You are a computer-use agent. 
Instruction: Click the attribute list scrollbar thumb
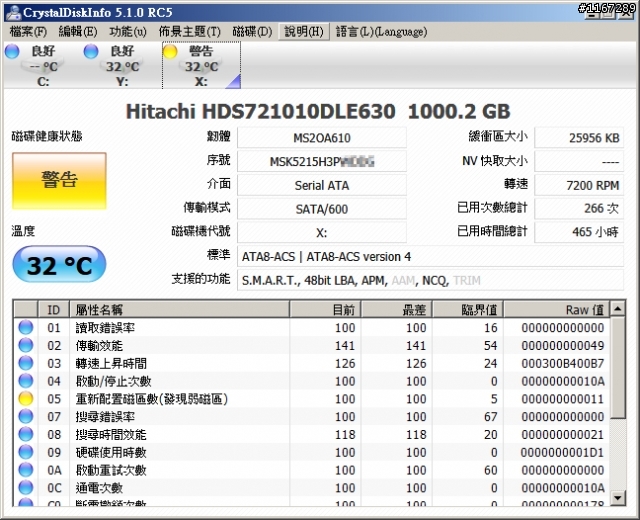pyautogui.click(x=618, y=367)
